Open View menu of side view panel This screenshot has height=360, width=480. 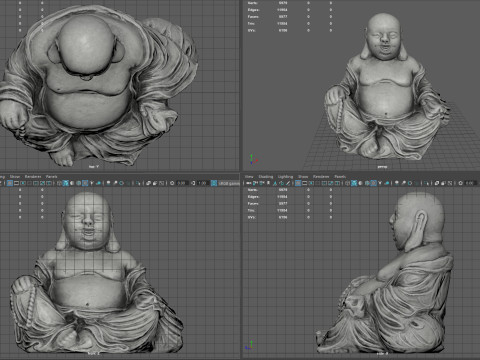[x=249, y=177]
